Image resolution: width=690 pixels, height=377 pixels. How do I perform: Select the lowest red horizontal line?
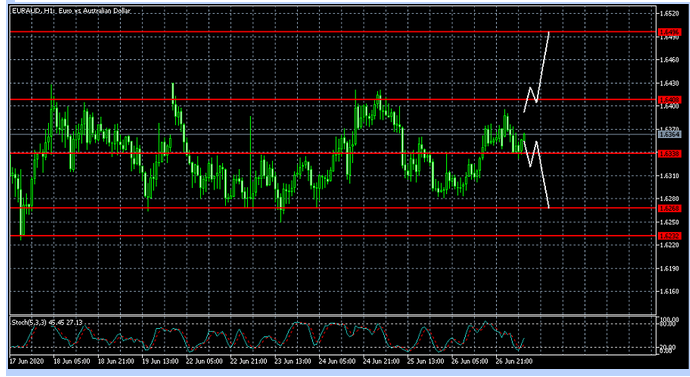pos(333,236)
